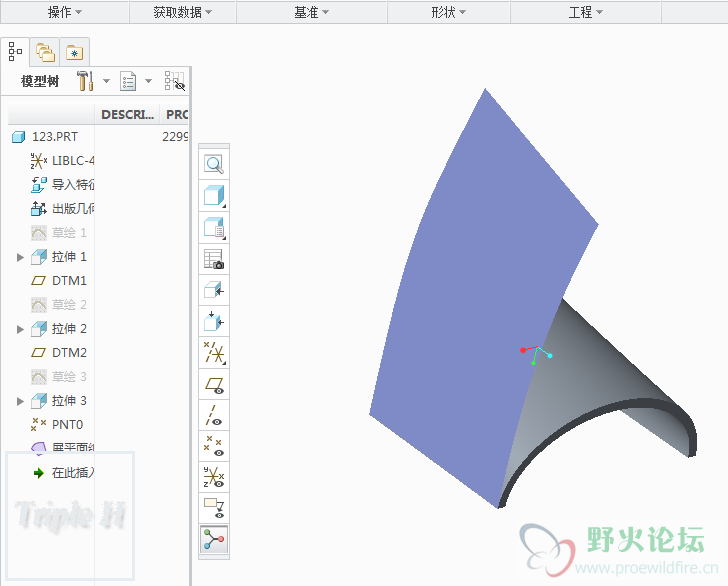Open the 形状 ribbon group dropdown
This screenshot has height=586, width=728.
click(448, 12)
